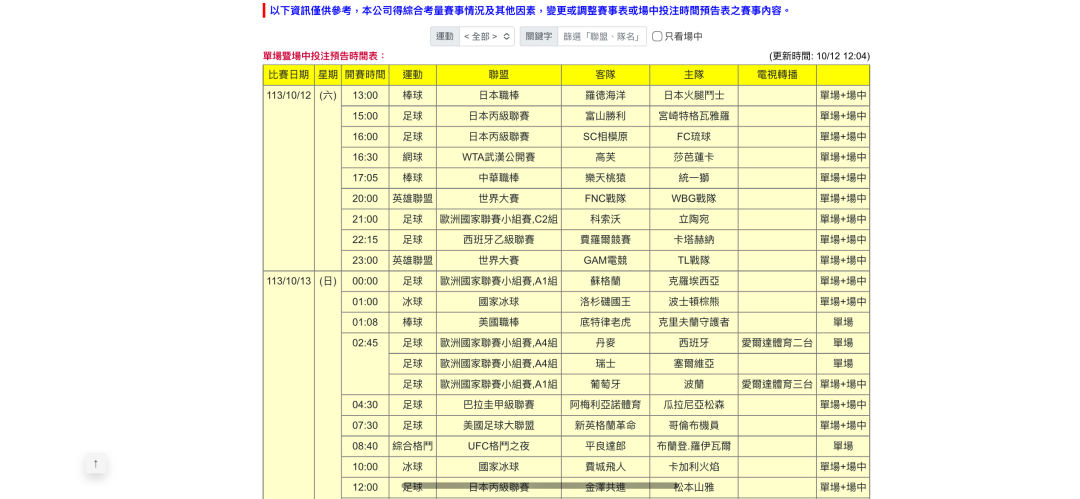Screen dimensions: 1080x499
Task: Click the 客隊 column header
Action: coord(605,74)
